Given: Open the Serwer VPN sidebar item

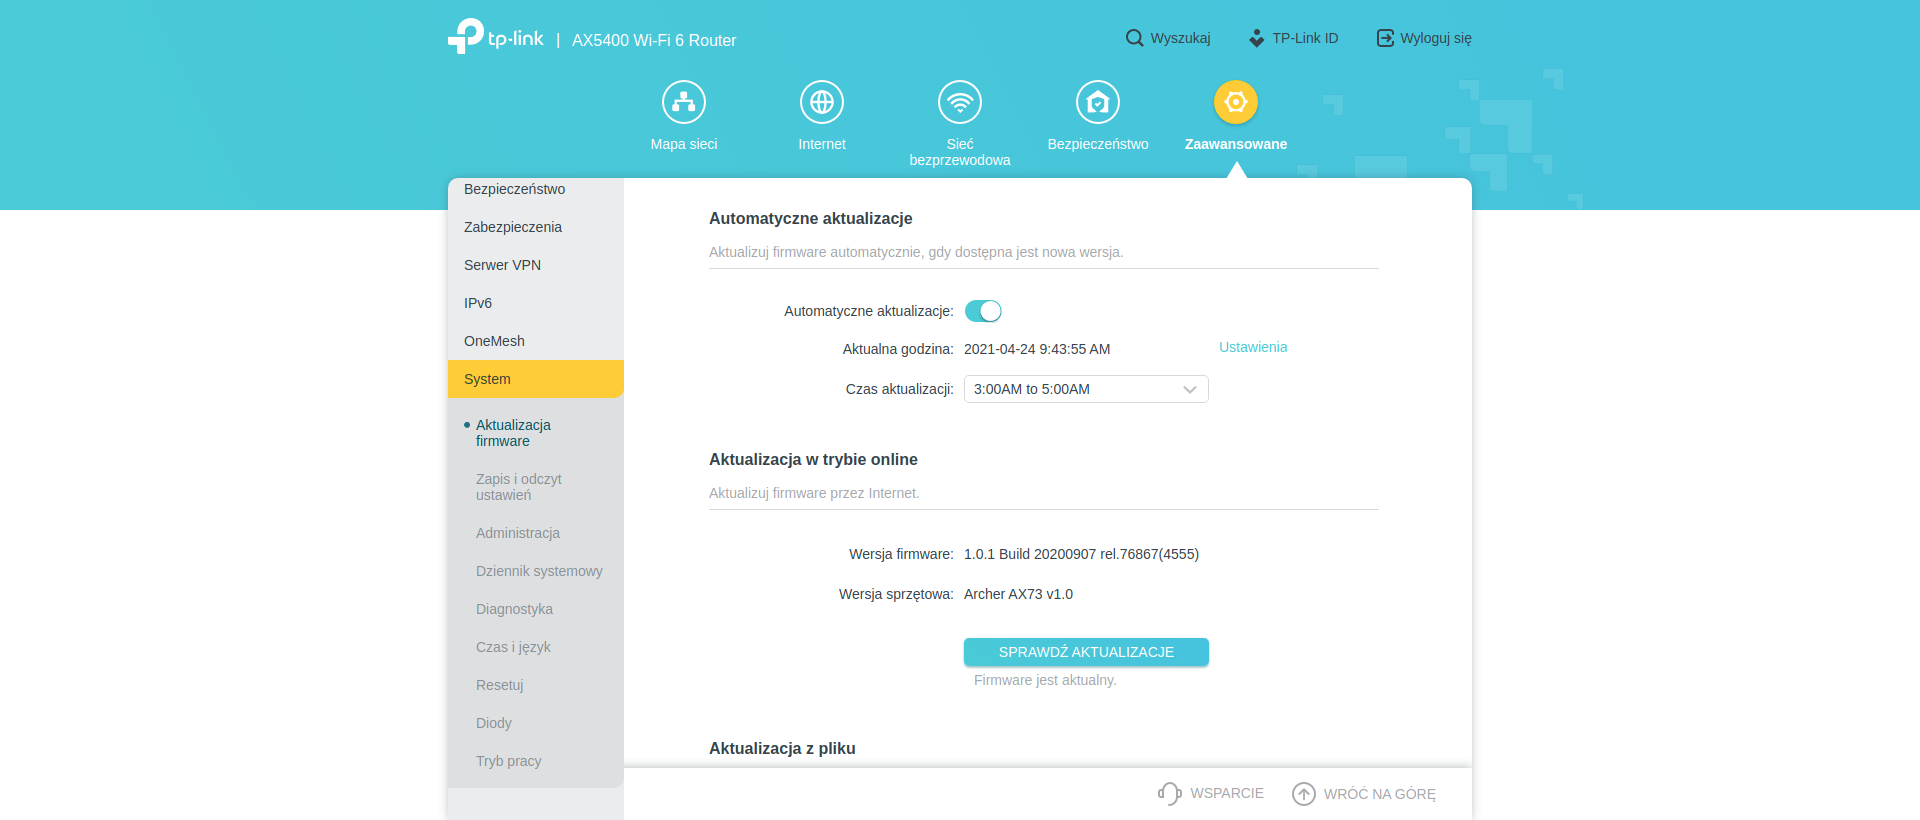Looking at the screenshot, I should [x=502, y=265].
